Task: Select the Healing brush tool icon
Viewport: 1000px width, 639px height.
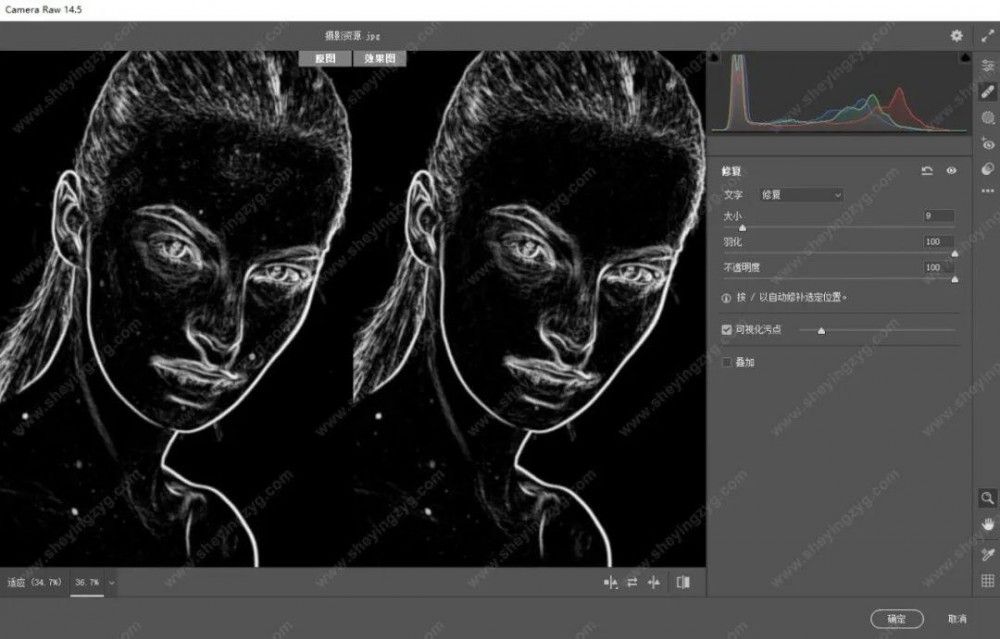Action: pyautogui.click(x=988, y=91)
